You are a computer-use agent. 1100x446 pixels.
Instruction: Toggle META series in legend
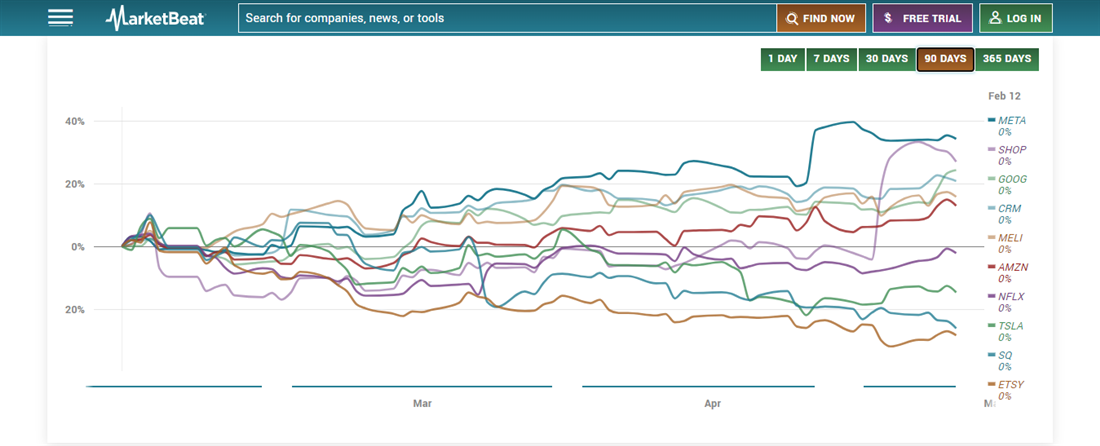(1011, 121)
